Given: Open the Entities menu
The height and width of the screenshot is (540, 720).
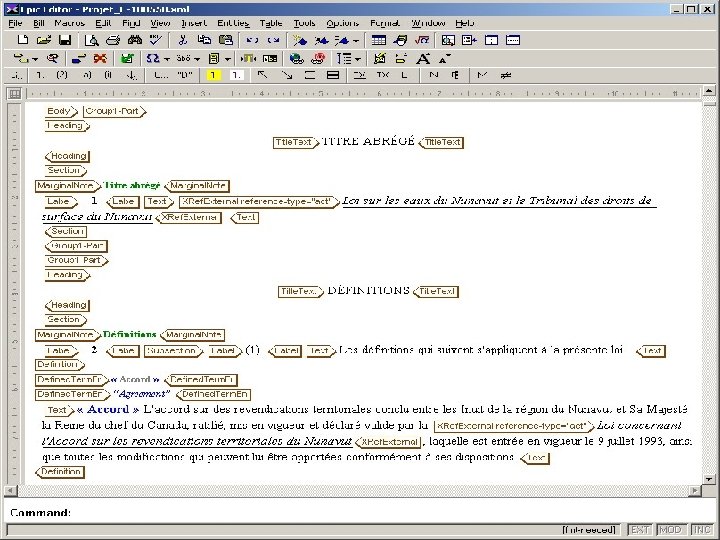Looking at the screenshot, I should pos(233,23).
